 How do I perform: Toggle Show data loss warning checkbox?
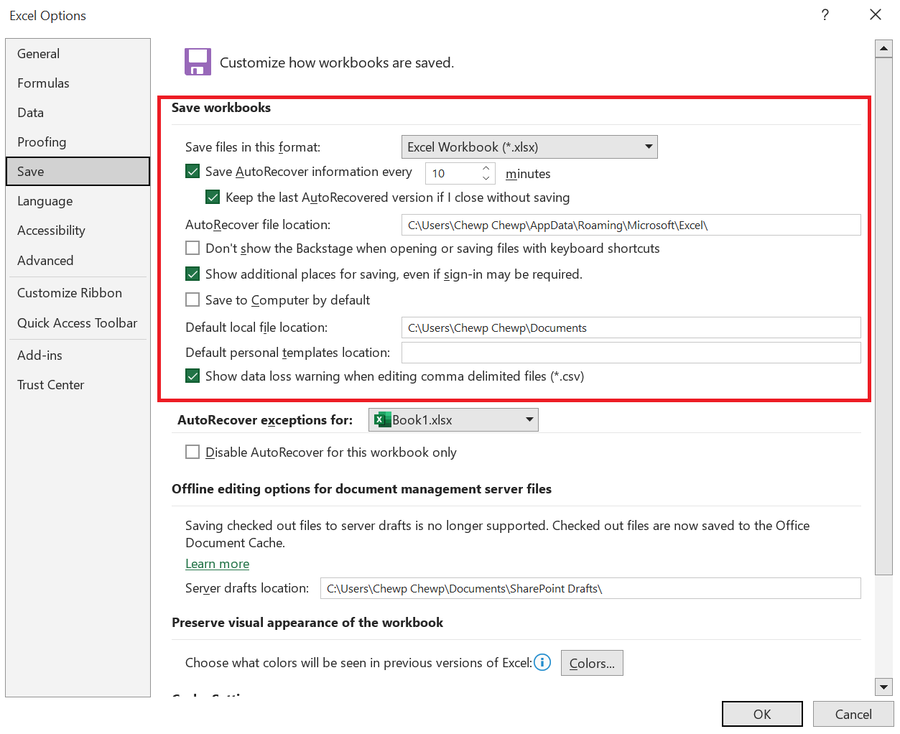192,376
